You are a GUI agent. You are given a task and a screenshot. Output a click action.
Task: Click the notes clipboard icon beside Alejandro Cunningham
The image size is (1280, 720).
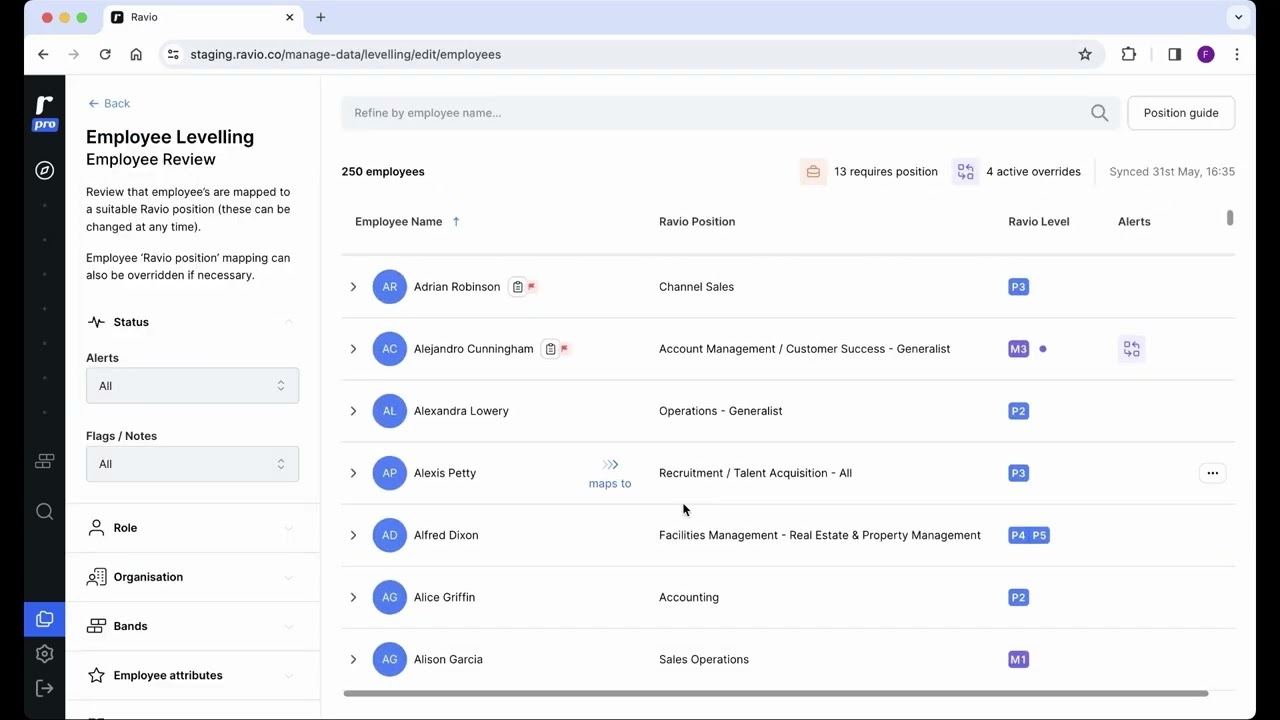click(x=550, y=349)
